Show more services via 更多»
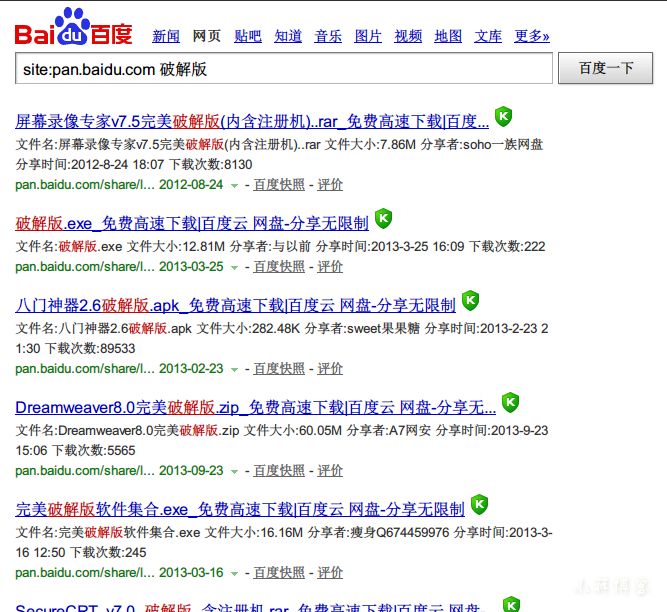 tap(532, 36)
